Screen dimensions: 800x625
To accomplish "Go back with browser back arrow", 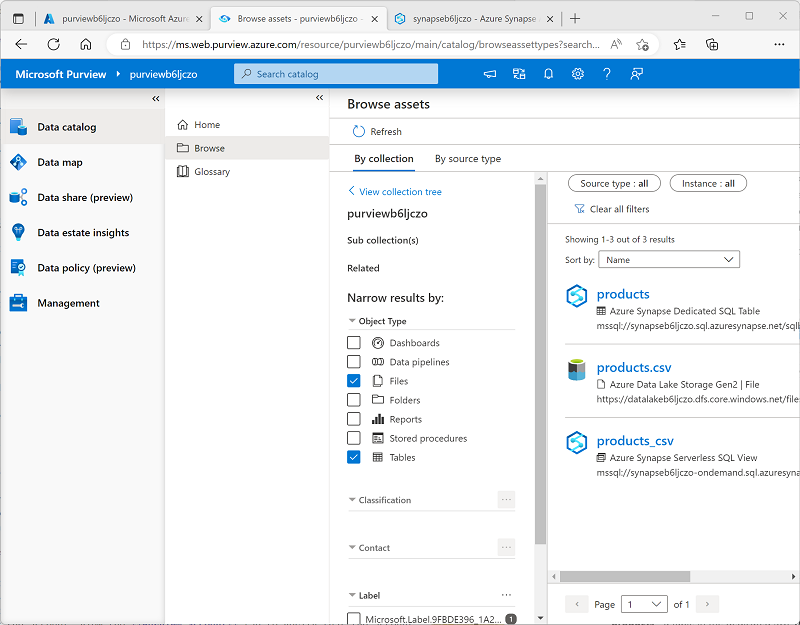I will [x=21, y=44].
